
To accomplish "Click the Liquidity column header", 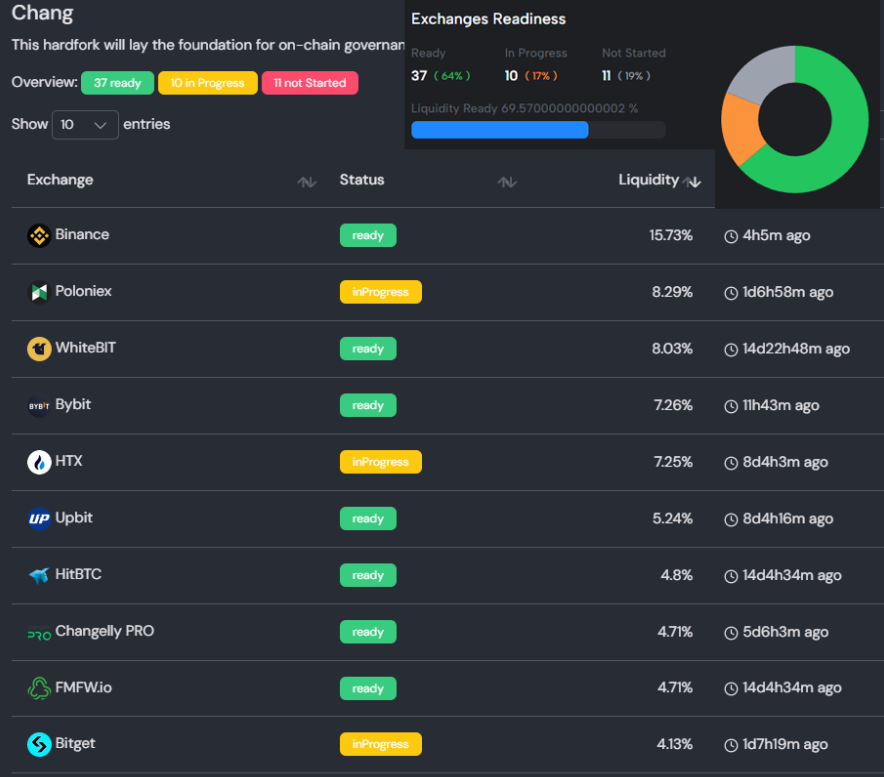I will point(648,180).
